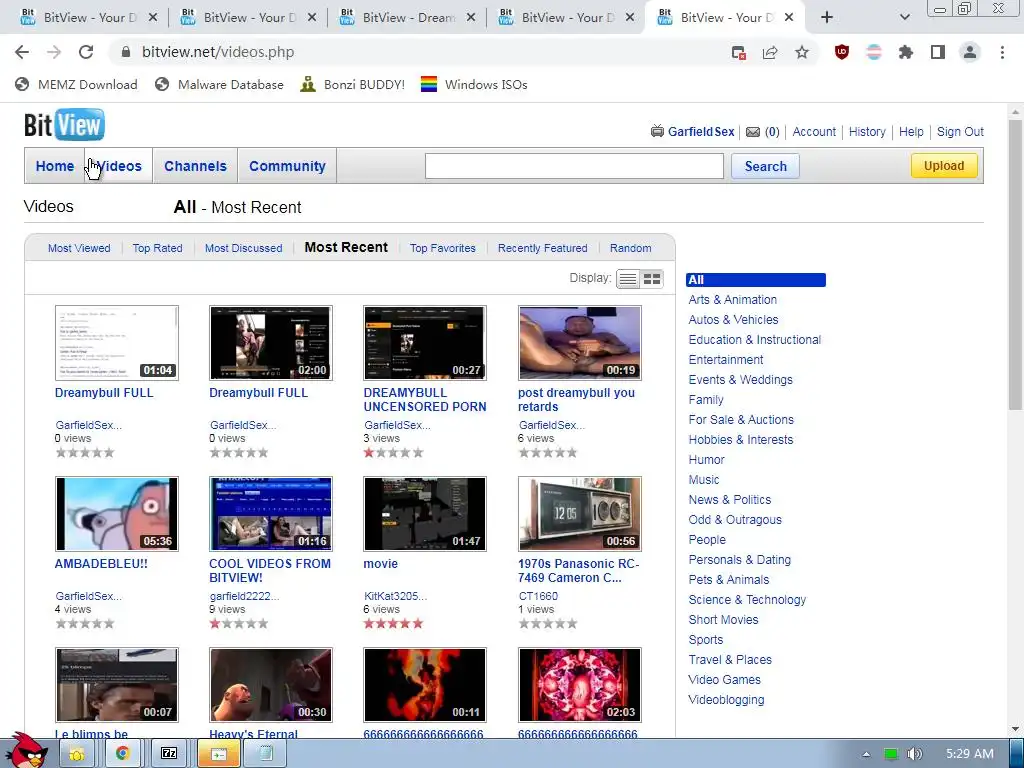Open the AMBADEBLEU!! video title link
Viewport: 1024px width, 768px height.
pyautogui.click(x=101, y=564)
